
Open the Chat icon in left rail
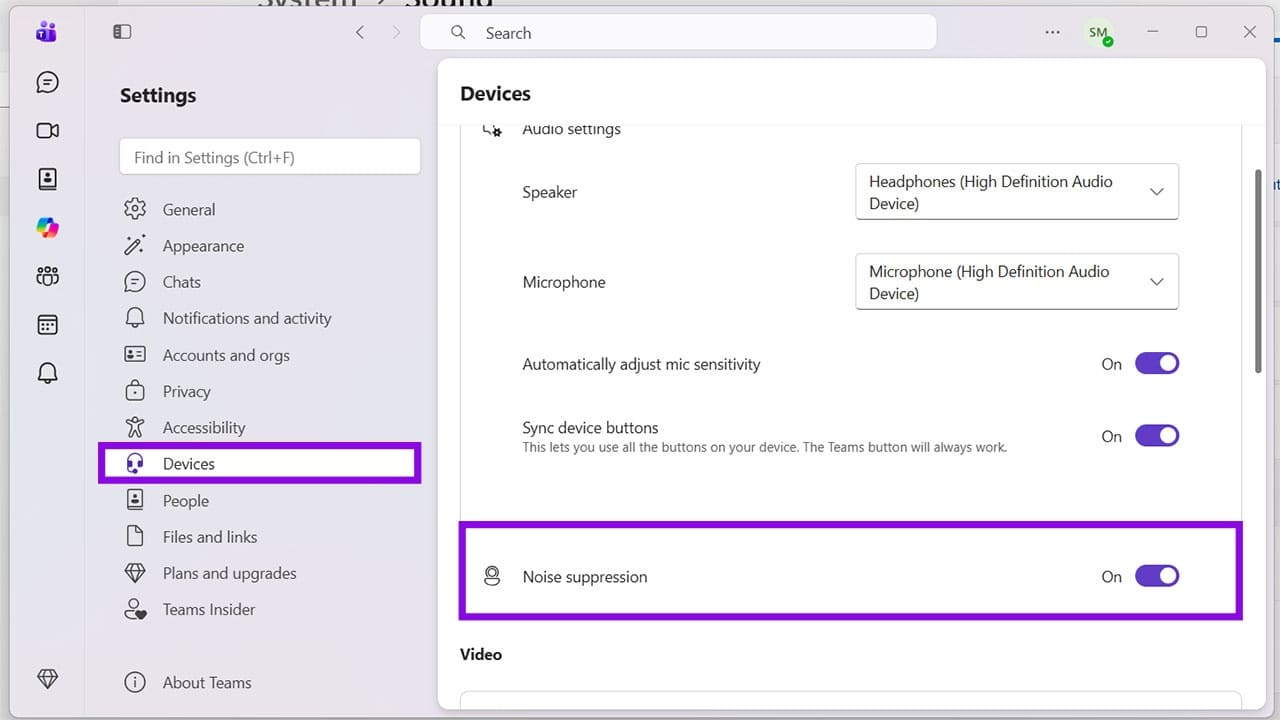point(47,82)
